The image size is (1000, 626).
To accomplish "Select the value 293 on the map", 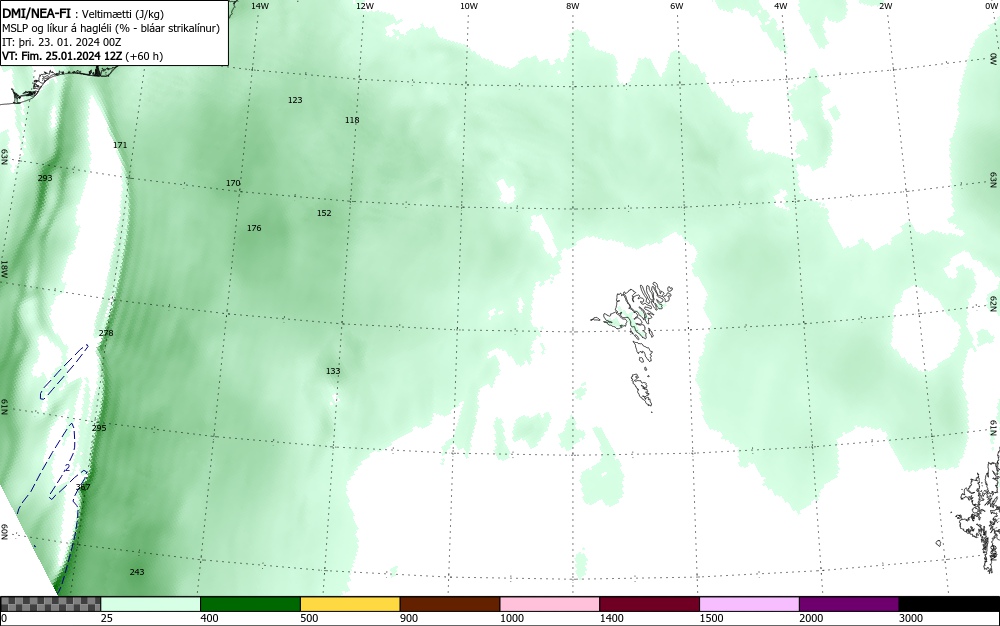I will [45, 178].
